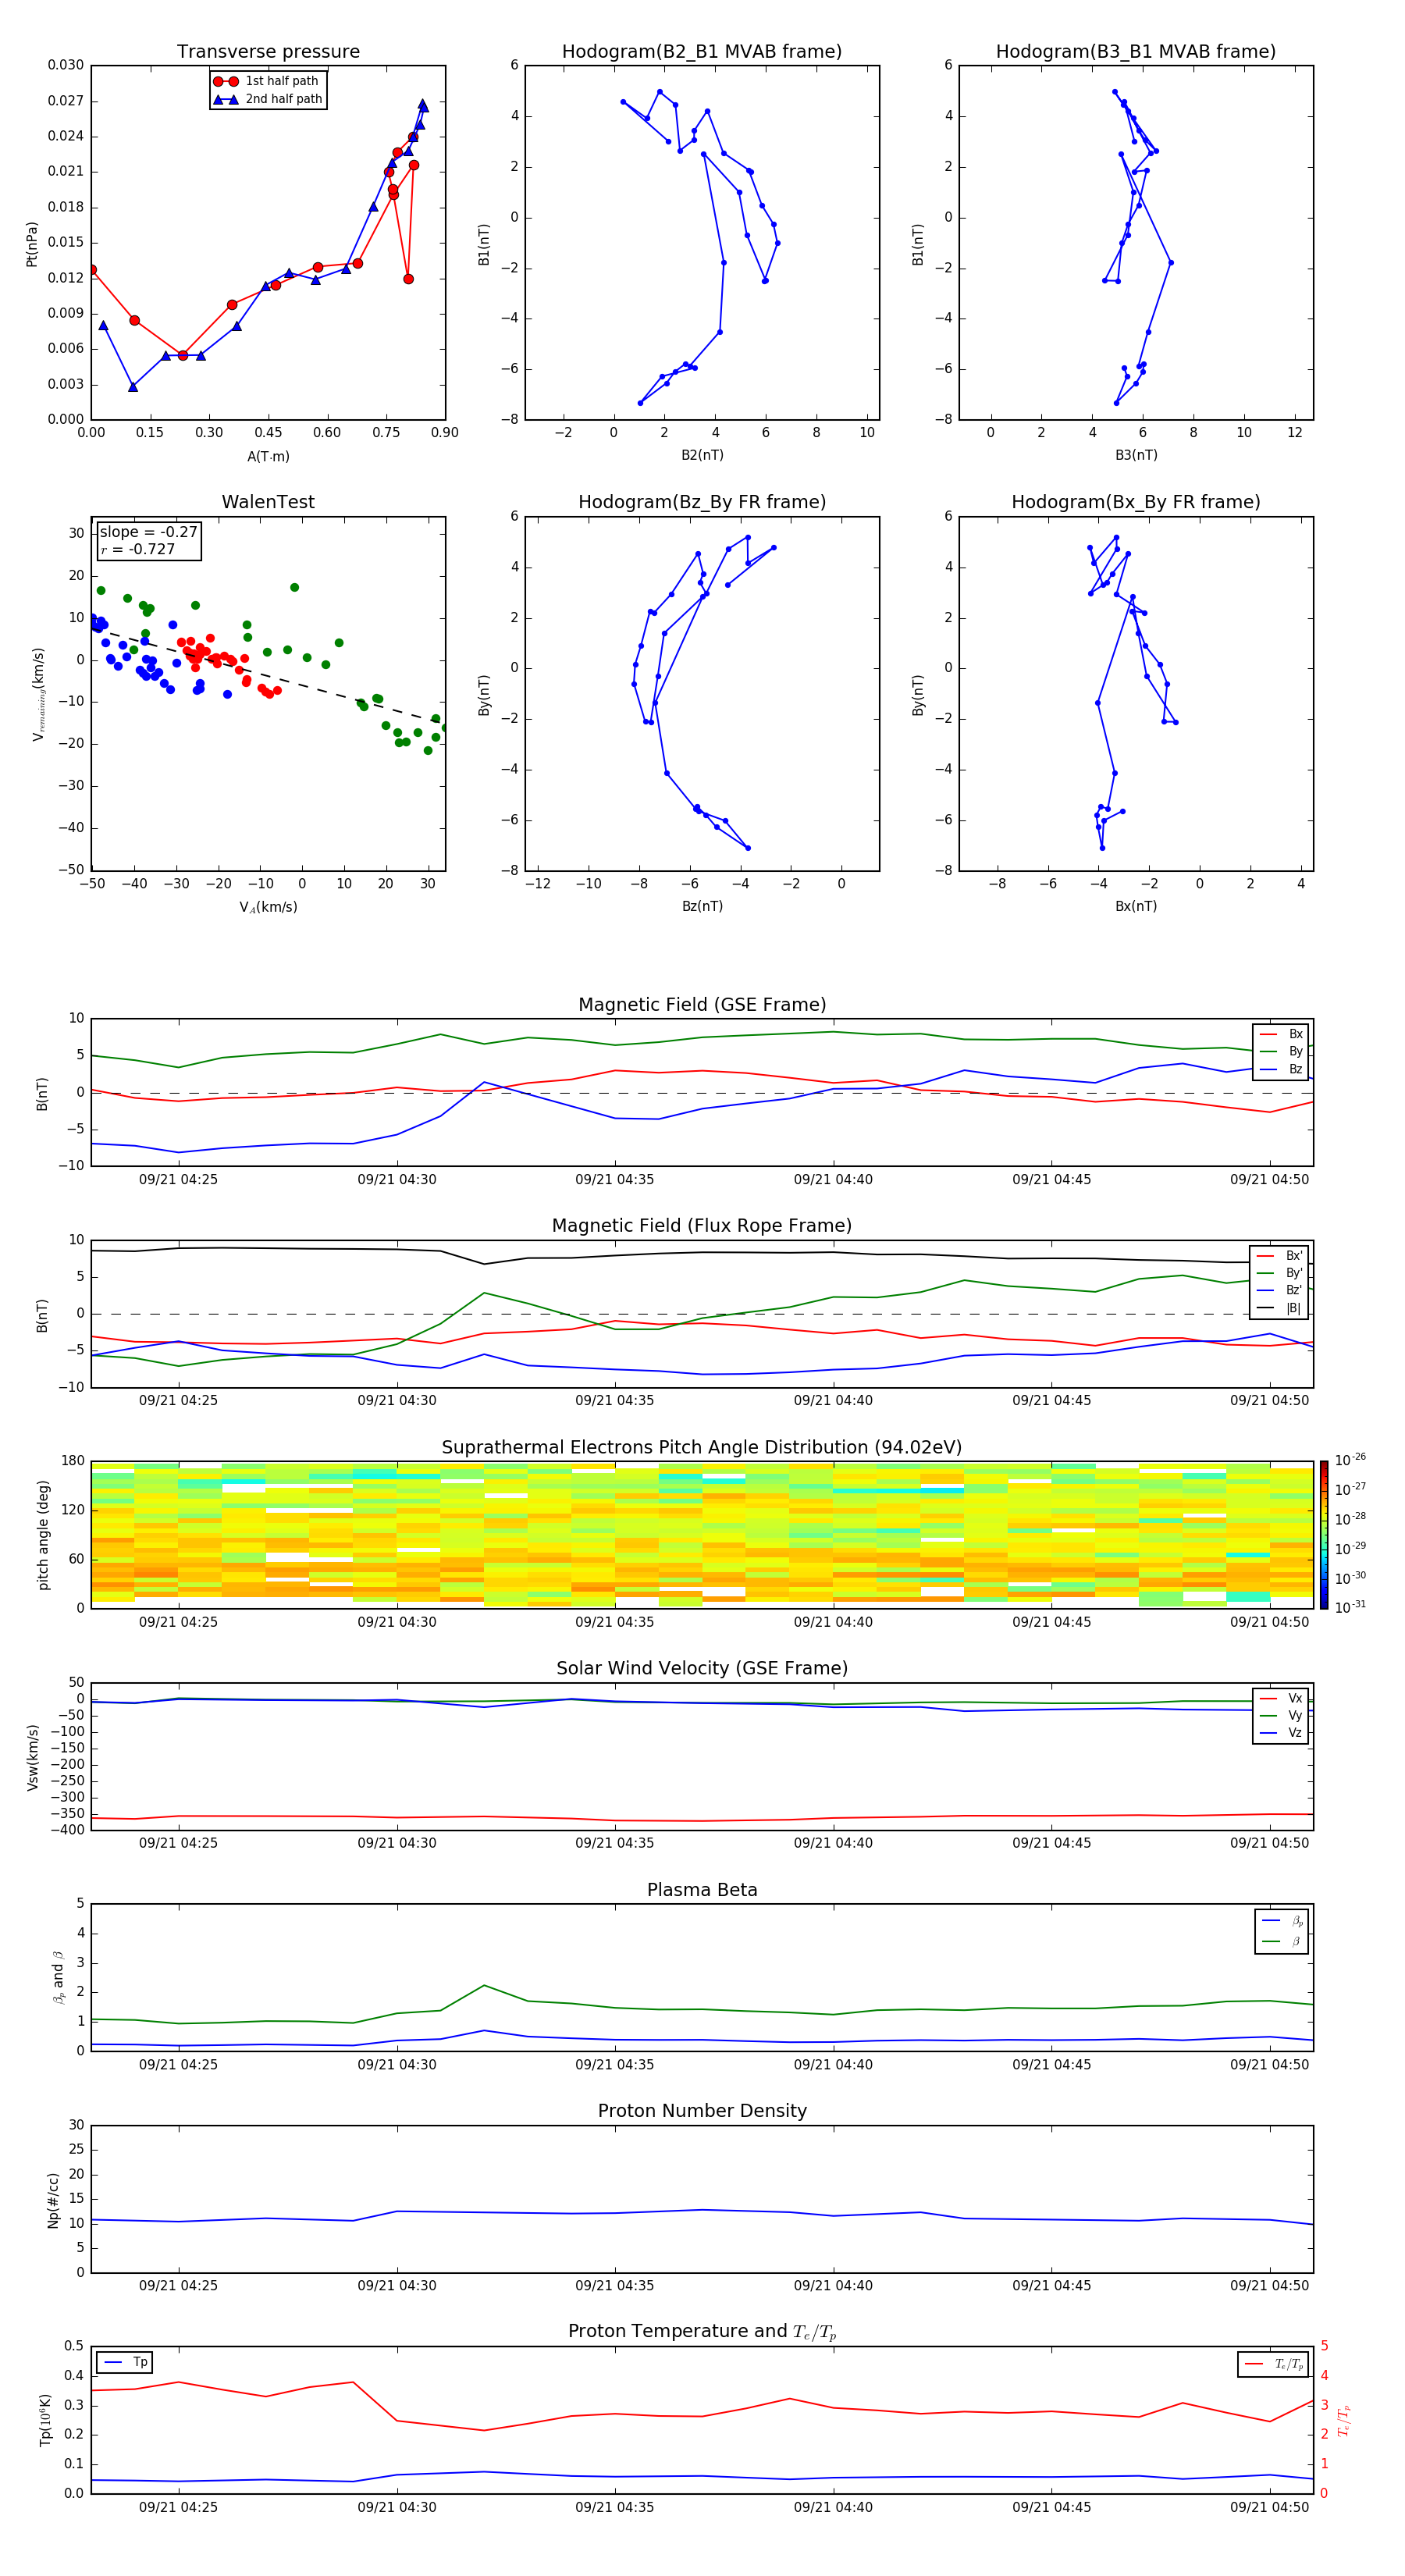Viewport: 1405px width, 2576px height.
Task: Click the |B| legend entry in Flux Rope panel
Action: 1279,1308
